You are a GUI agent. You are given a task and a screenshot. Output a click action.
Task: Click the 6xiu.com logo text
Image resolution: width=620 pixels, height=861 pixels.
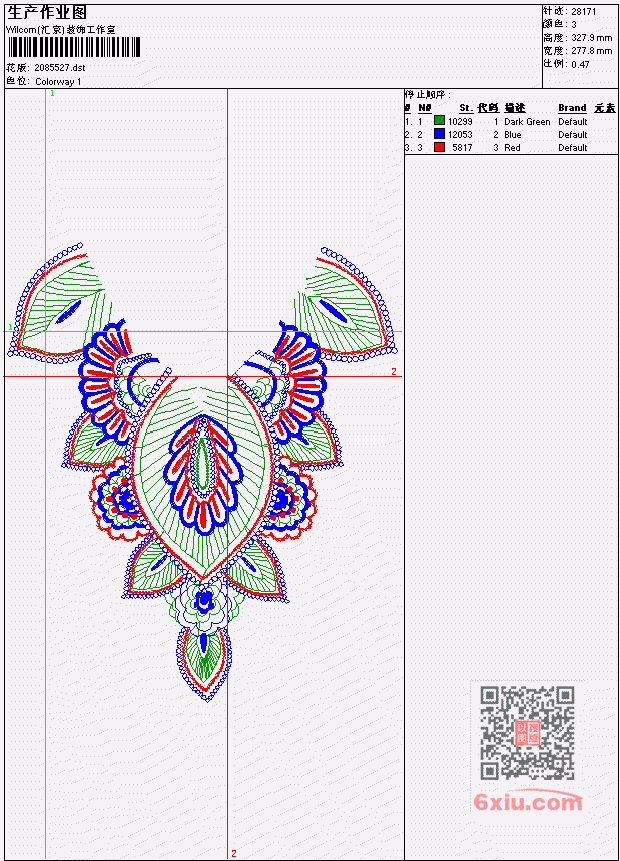pyautogui.click(x=528, y=802)
